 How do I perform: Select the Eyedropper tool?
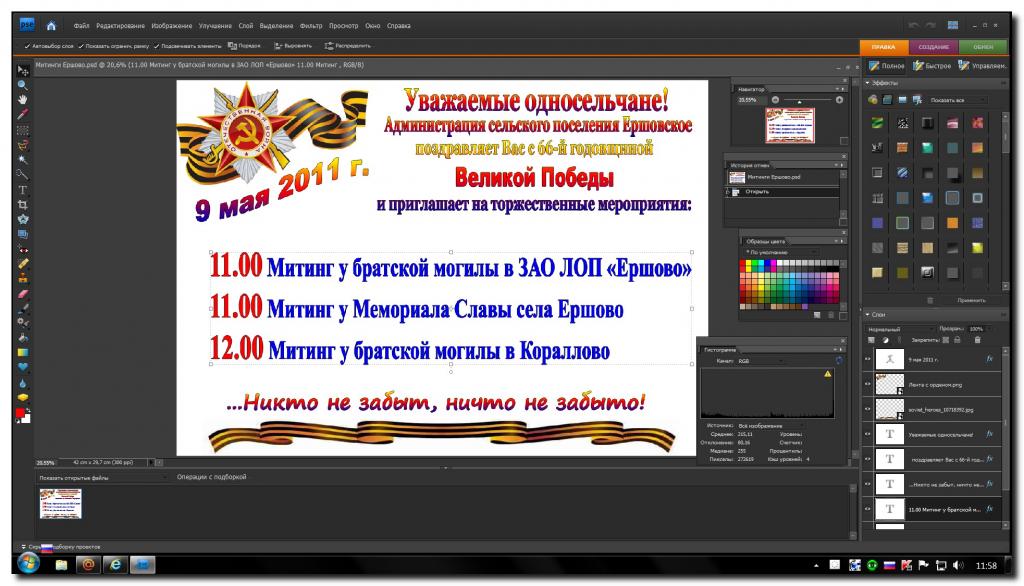point(23,115)
